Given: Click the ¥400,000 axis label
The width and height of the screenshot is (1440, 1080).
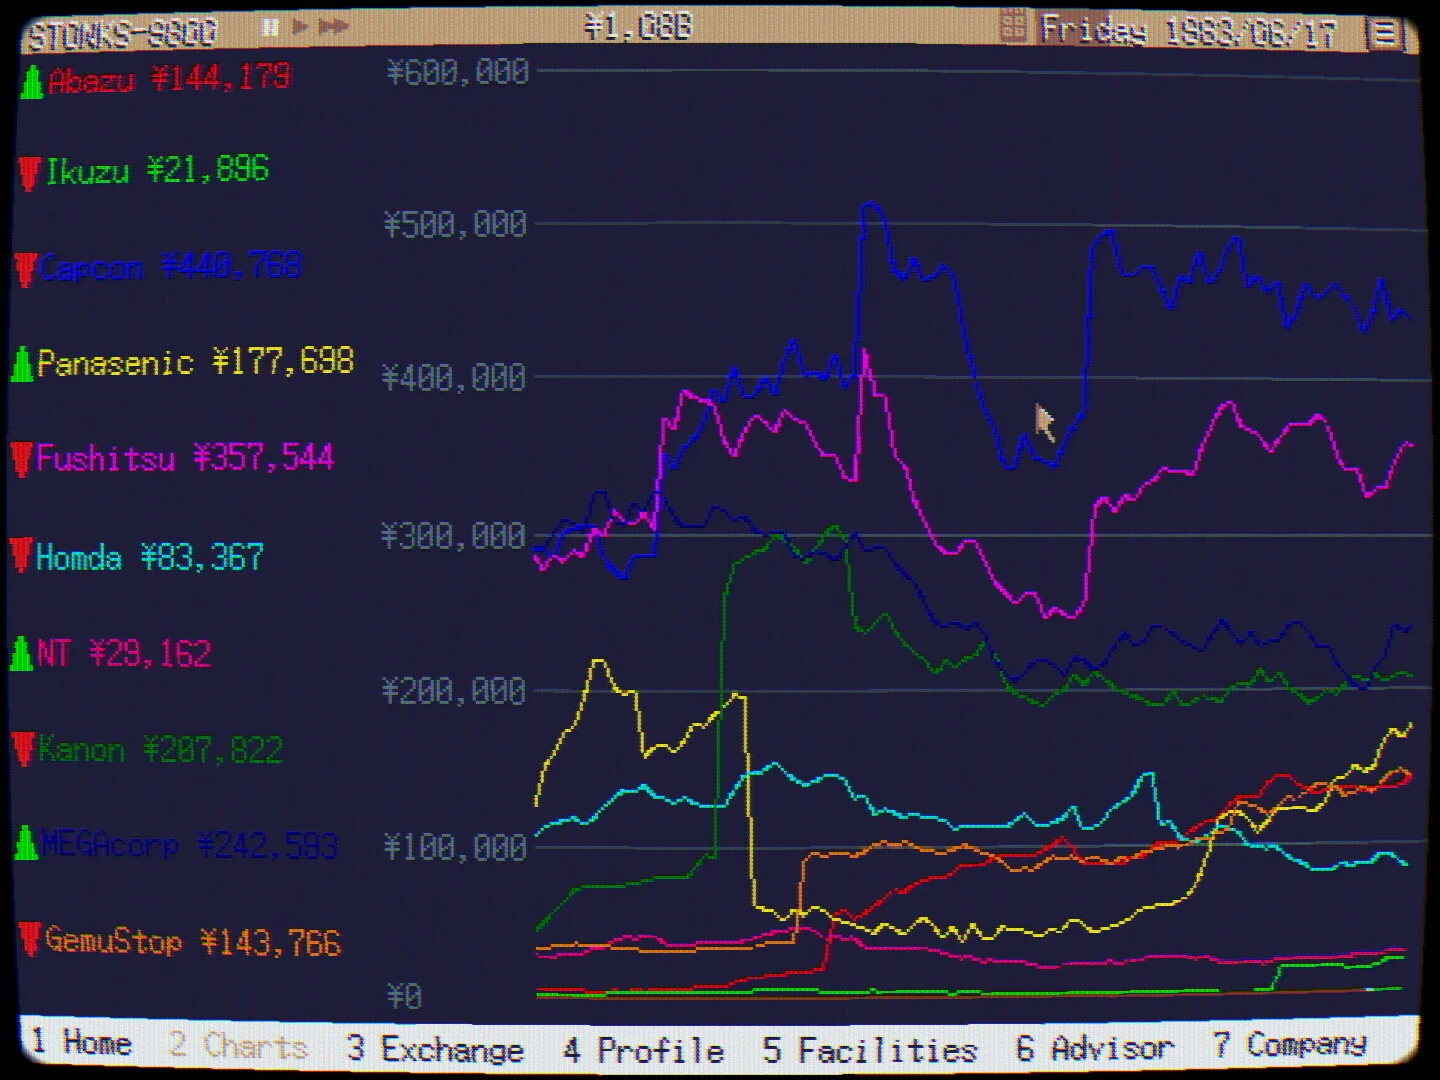Looking at the screenshot, I should click(453, 378).
